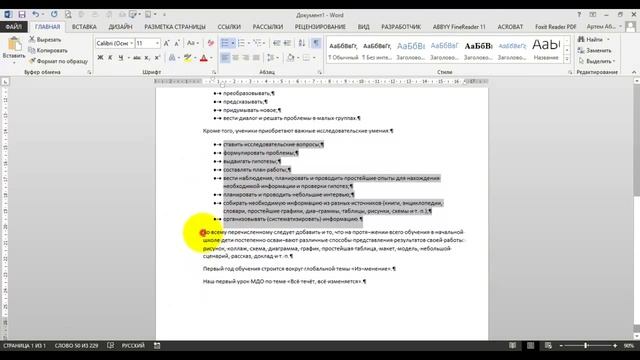The image size is (640, 360).
Task: Zoom in with the plus button
Action: coord(615,345)
